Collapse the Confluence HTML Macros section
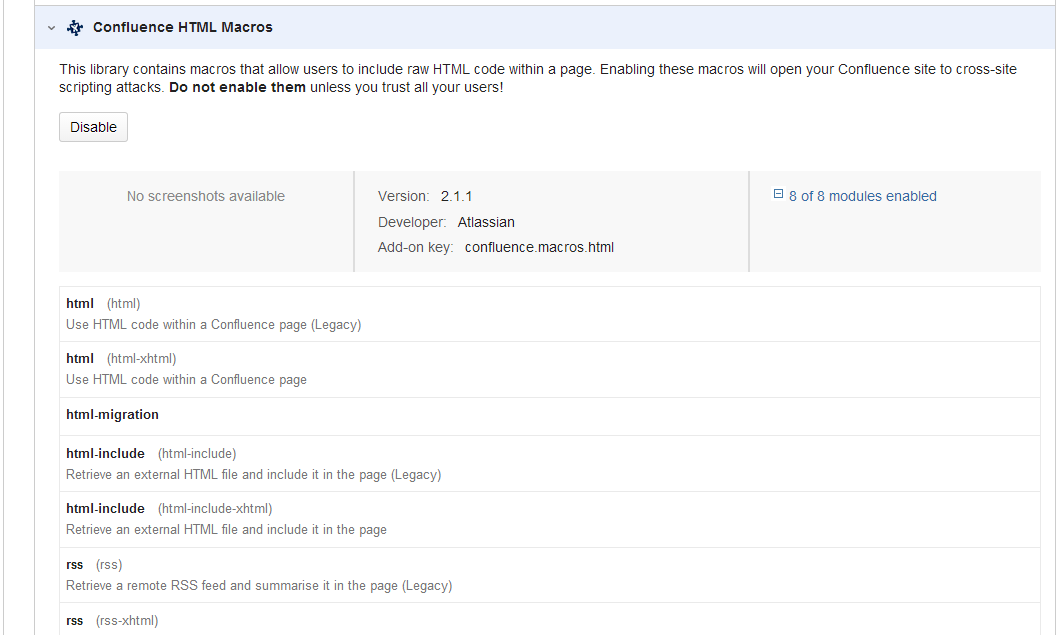The image size is (1062, 635). (181, 27)
